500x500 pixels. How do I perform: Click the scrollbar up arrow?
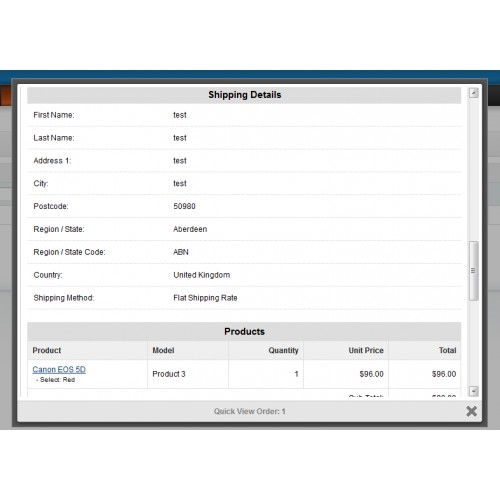473,93
